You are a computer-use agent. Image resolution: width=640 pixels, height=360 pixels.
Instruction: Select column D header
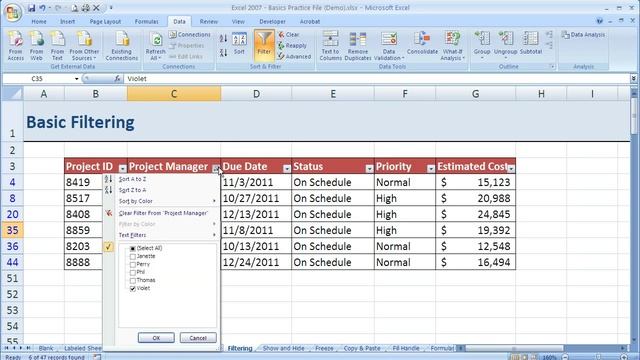click(x=256, y=94)
